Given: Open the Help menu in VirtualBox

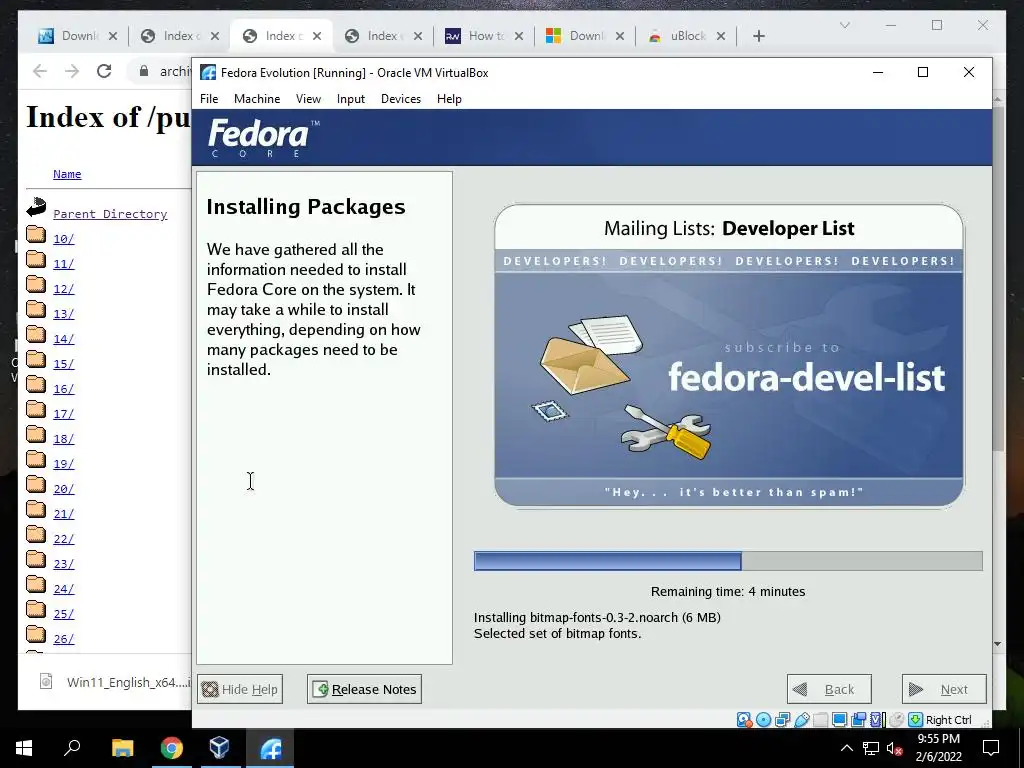Looking at the screenshot, I should pyautogui.click(x=449, y=99).
